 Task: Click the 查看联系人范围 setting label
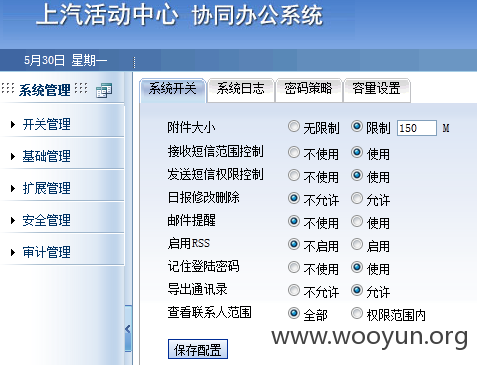point(209,312)
